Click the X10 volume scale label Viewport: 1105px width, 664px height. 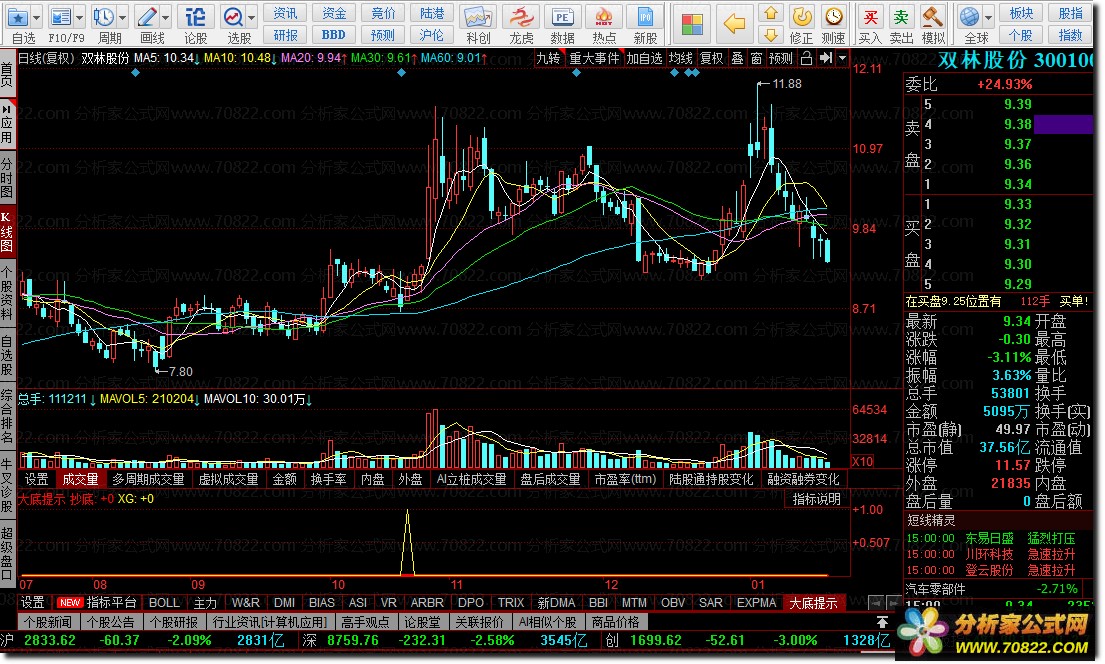pos(863,462)
